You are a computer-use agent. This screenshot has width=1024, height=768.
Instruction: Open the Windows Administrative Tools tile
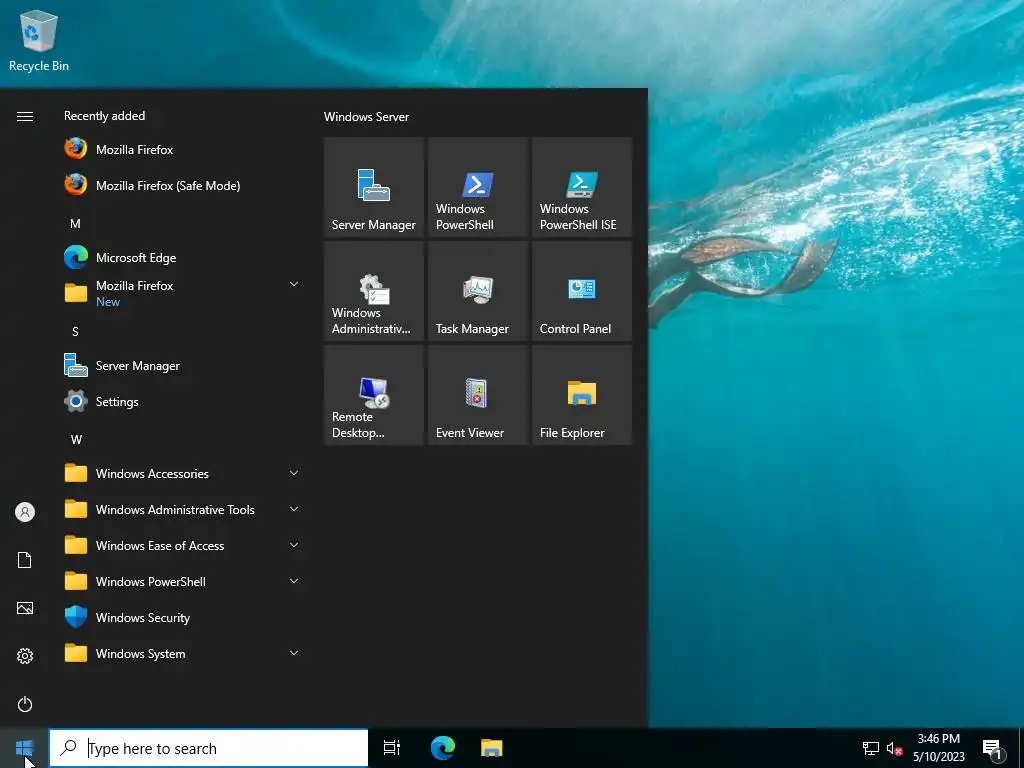(374, 291)
